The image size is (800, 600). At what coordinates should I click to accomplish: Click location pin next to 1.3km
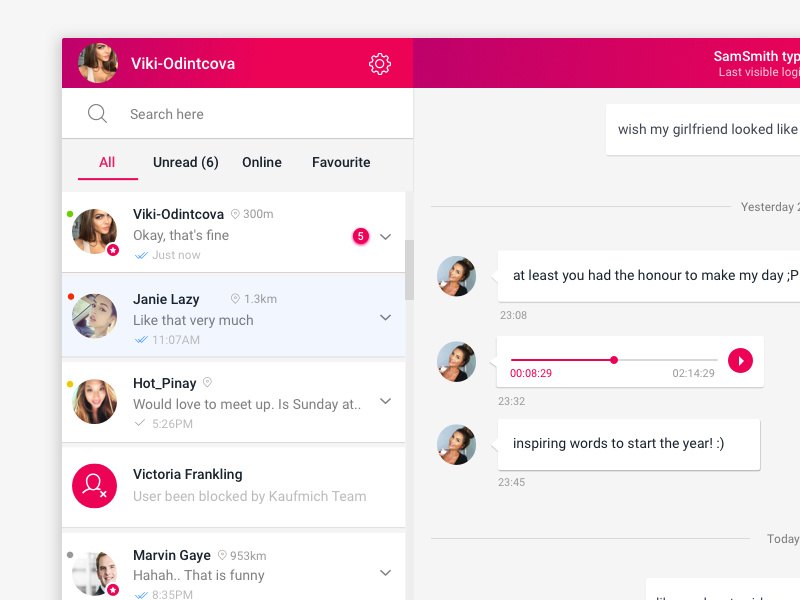(x=235, y=298)
